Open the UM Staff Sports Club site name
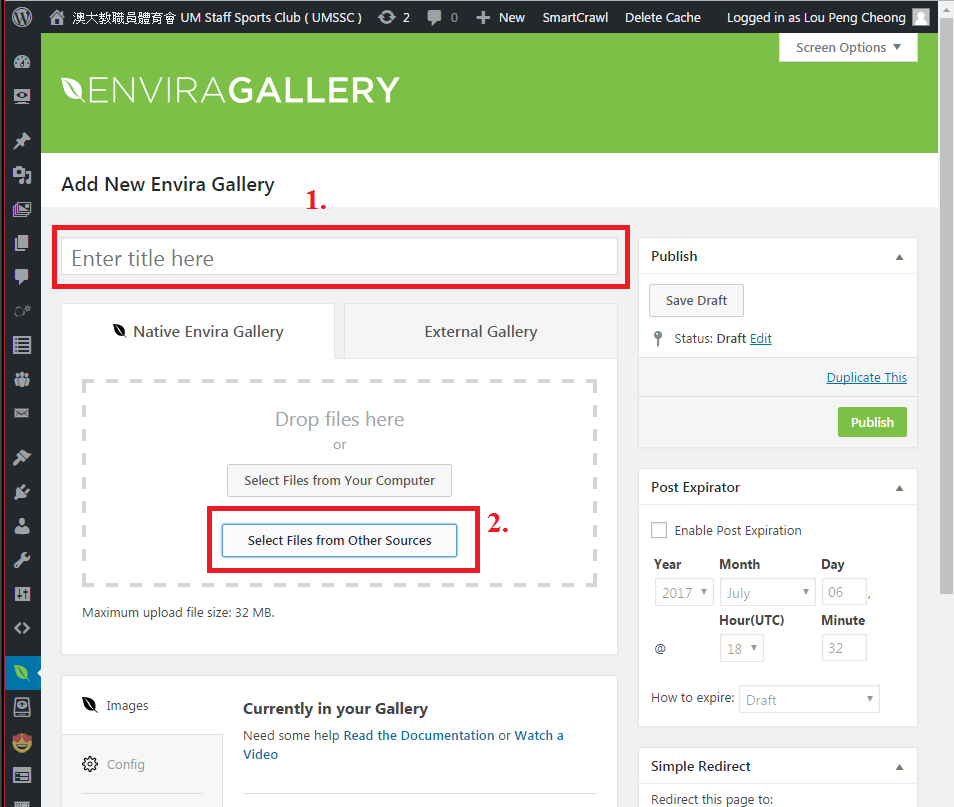Image resolution: width=954 pixels, height=807 pixels. click(x=217, y=18)
